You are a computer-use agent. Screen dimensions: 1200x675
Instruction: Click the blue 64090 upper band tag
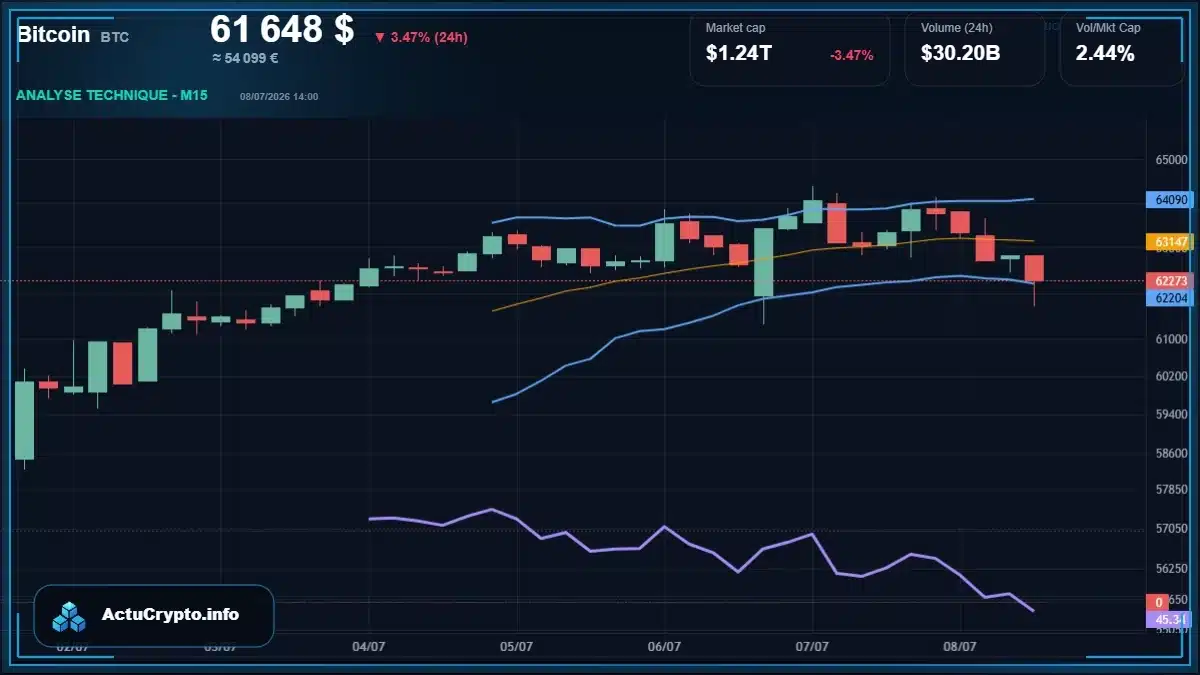[1169, 199]
